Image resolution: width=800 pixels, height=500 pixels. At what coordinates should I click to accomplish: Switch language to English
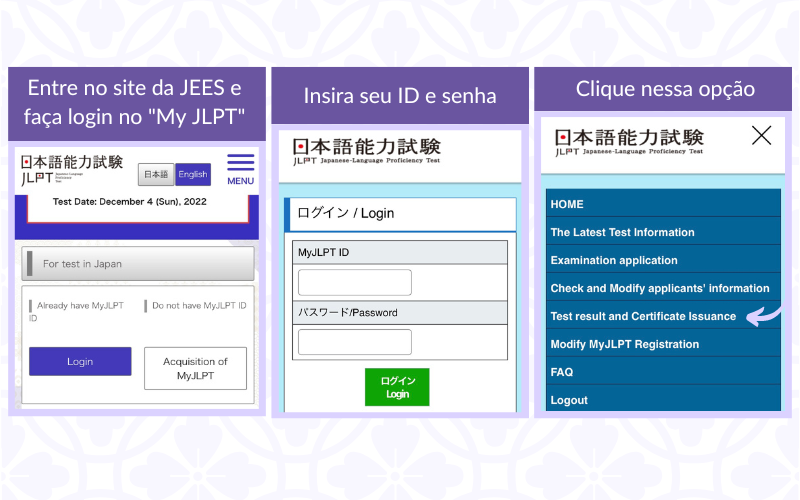(x=193, y=174)
